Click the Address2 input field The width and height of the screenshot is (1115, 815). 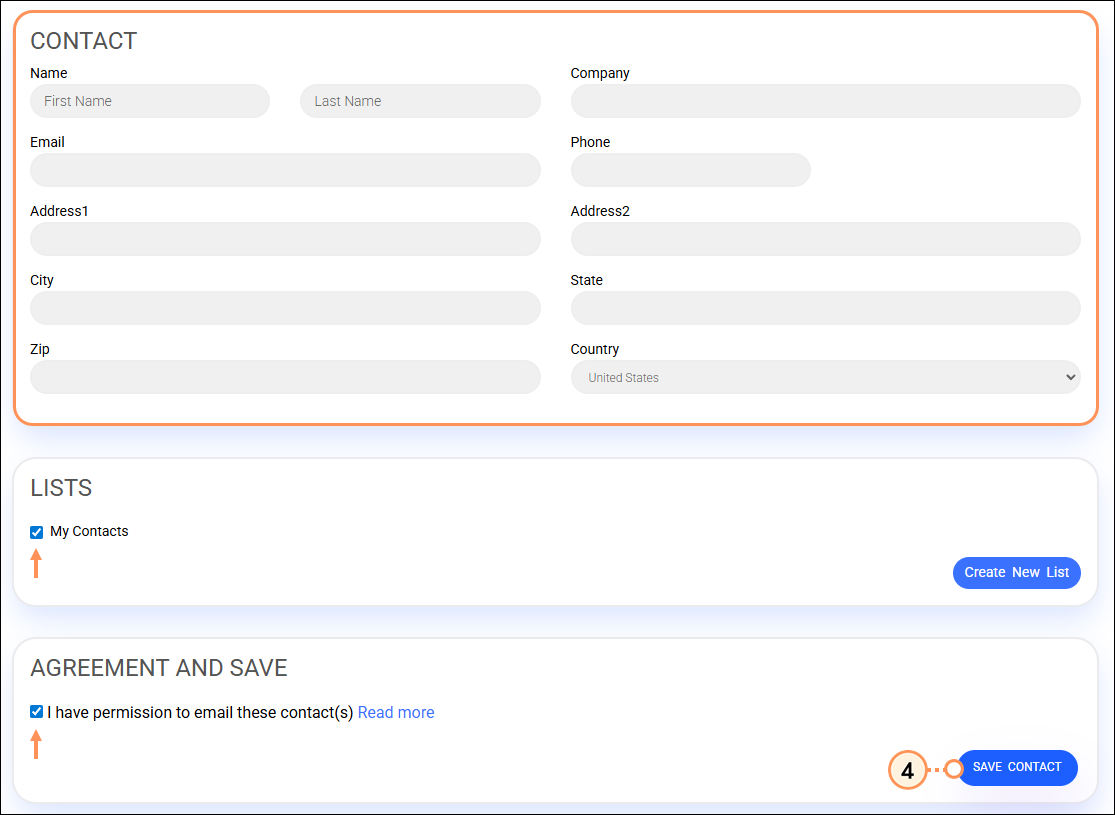coord(825,239)
